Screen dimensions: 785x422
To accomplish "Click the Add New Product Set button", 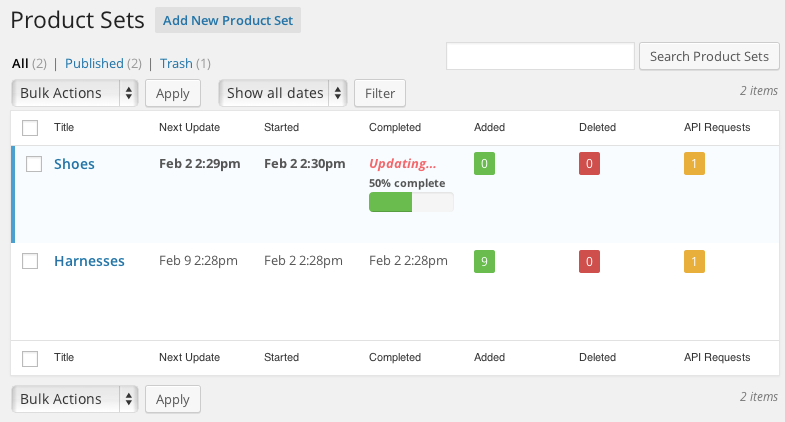I will 228,20.
